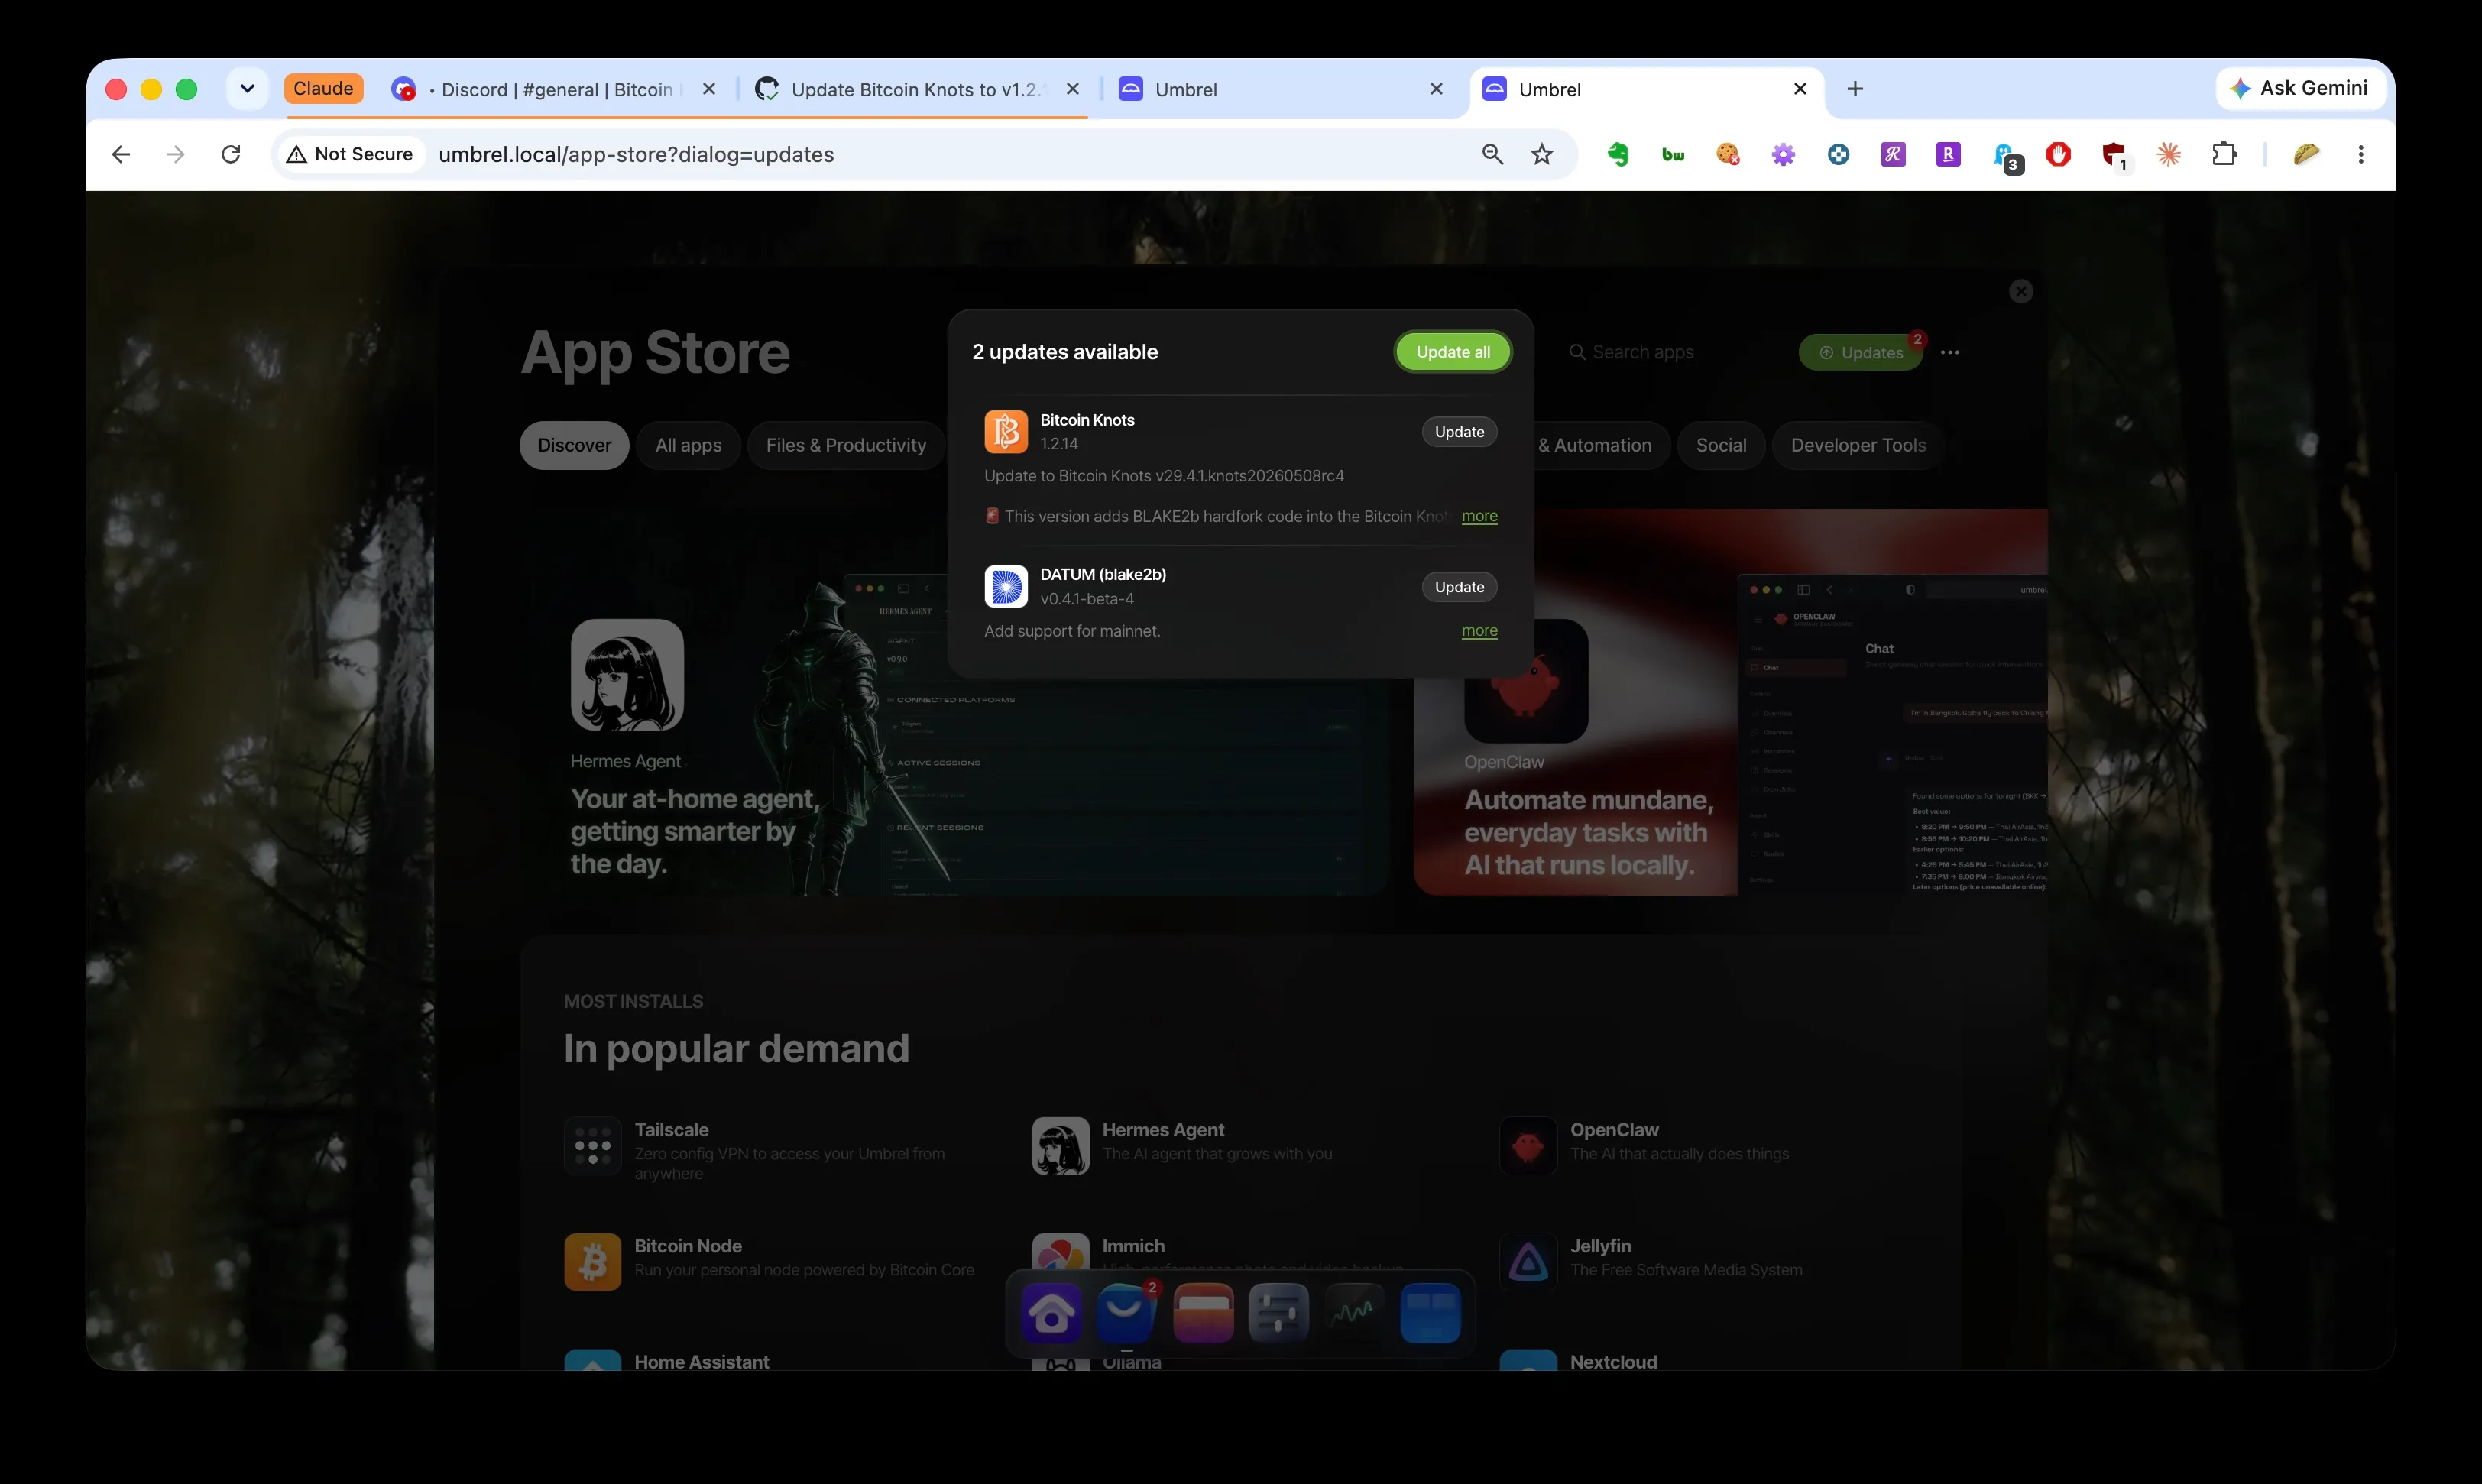The image size is (2482, 1484).
Task: Close the Discord tab
Action: pos(709,89)
